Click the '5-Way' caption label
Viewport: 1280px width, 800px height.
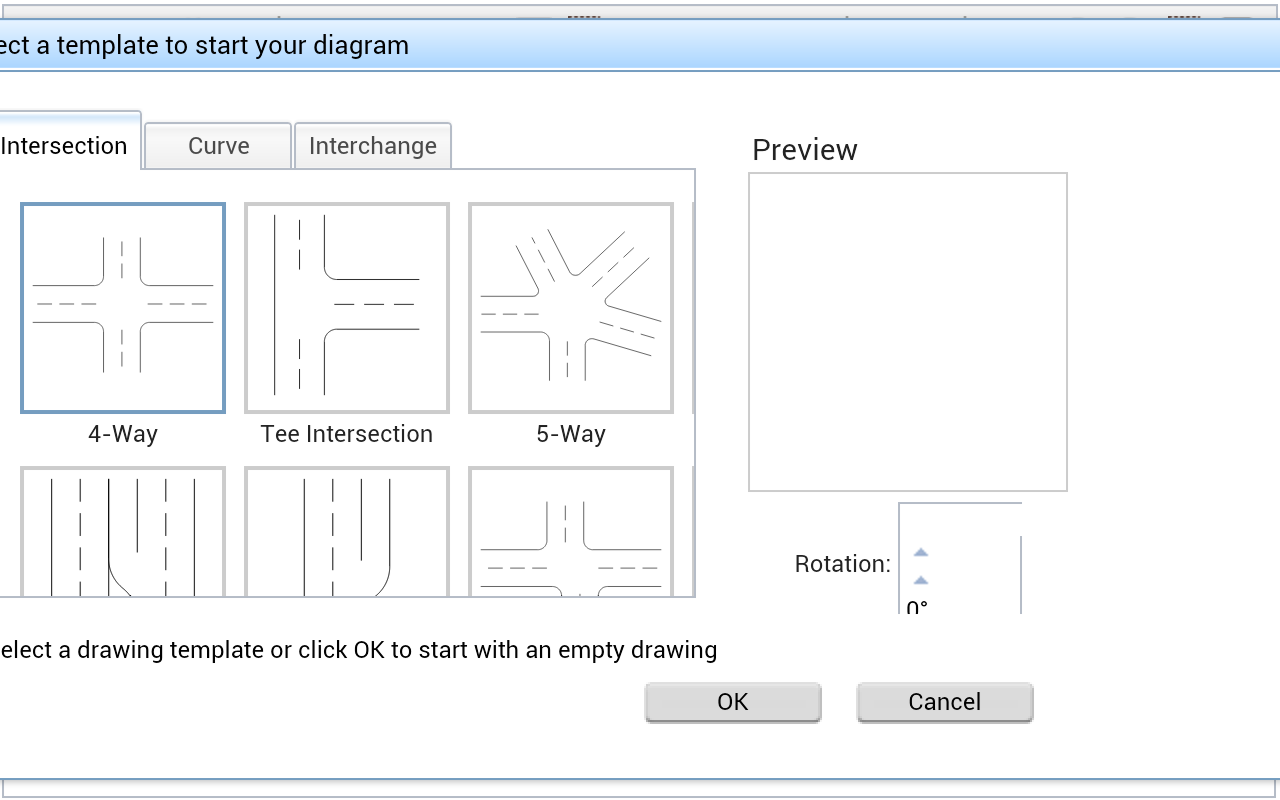coord(571,434)
